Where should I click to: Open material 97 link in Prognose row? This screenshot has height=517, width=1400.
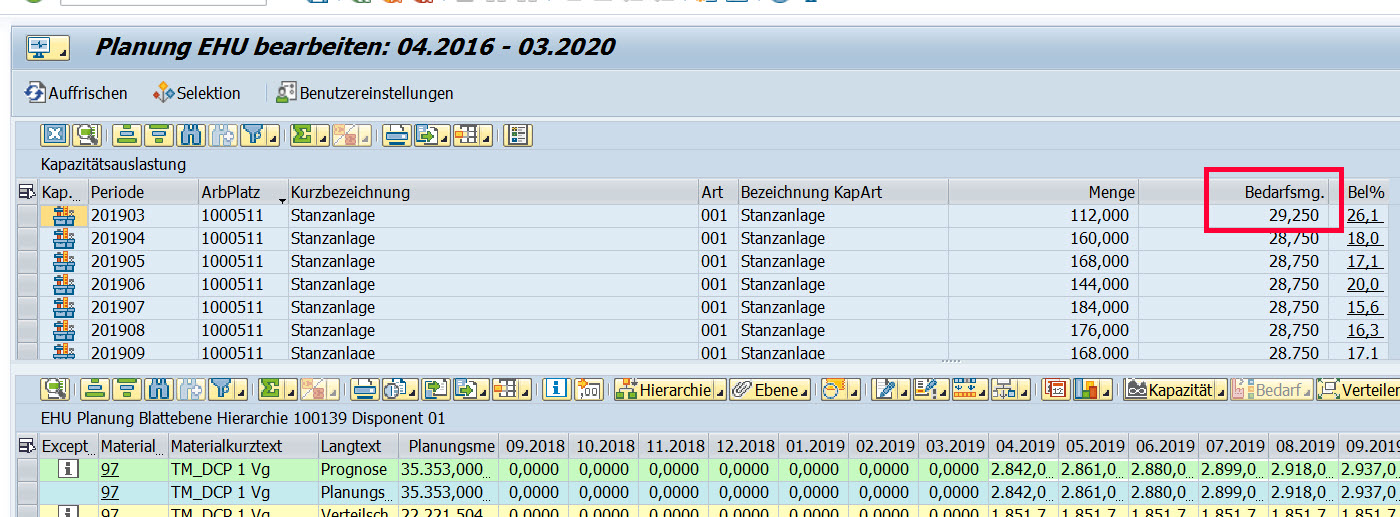point(109,468)
